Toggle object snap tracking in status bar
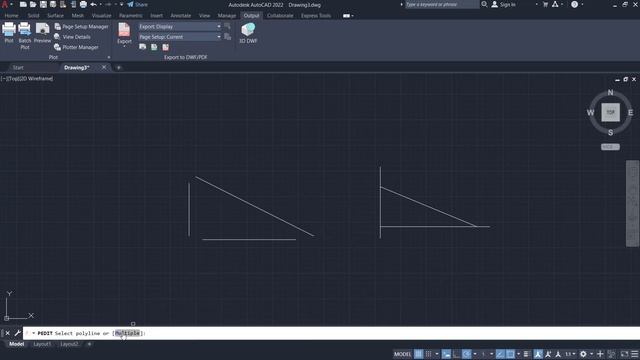Screen dimensions: 640x360 pos(500,354)
